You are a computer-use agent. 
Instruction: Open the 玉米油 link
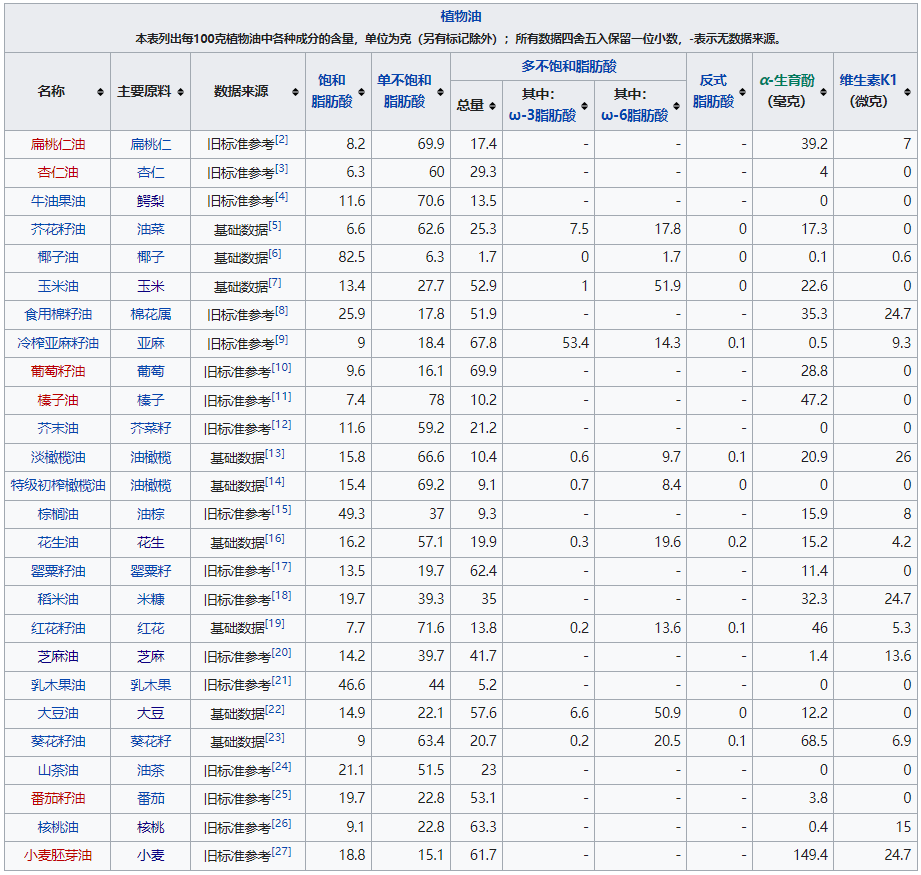pyautogui.click(x=58, y=286)
